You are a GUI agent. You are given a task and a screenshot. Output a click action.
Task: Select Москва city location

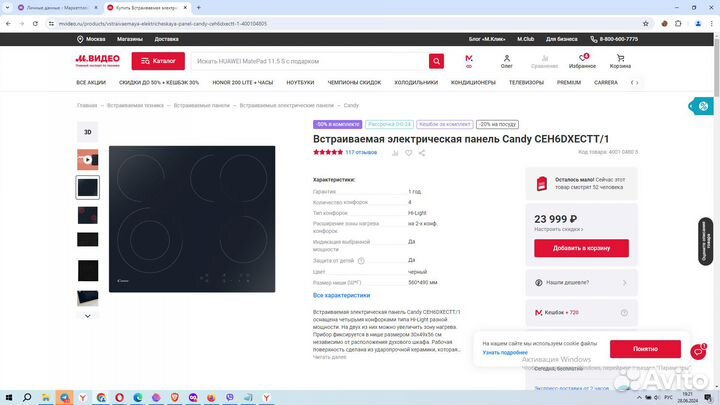click(91, 39)
